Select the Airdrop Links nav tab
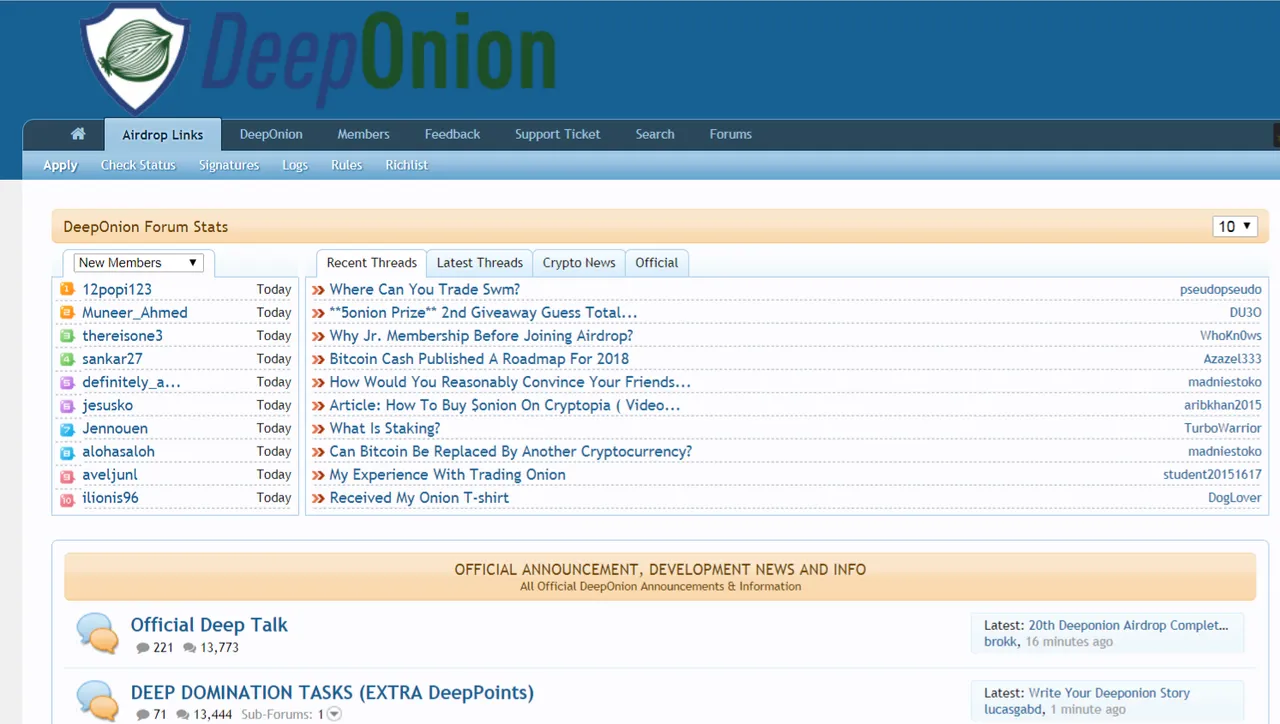The width and height of the screenshot is (1280, 724). (162, 135)
